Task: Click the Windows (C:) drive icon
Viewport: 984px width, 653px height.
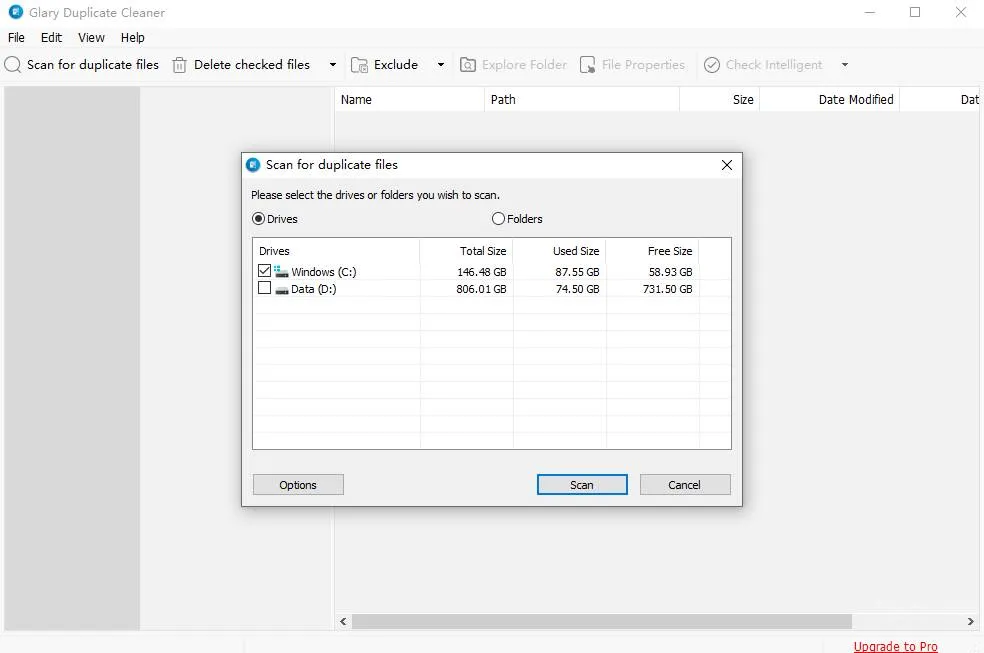Action: 281,272
